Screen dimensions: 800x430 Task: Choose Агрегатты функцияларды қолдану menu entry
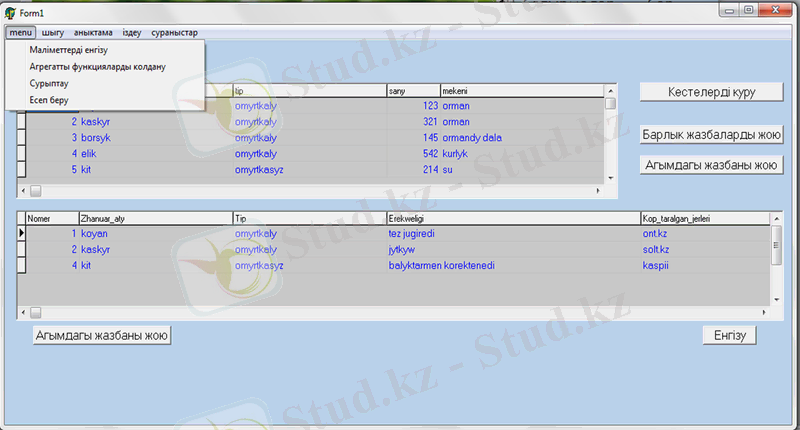pos(105,67)
